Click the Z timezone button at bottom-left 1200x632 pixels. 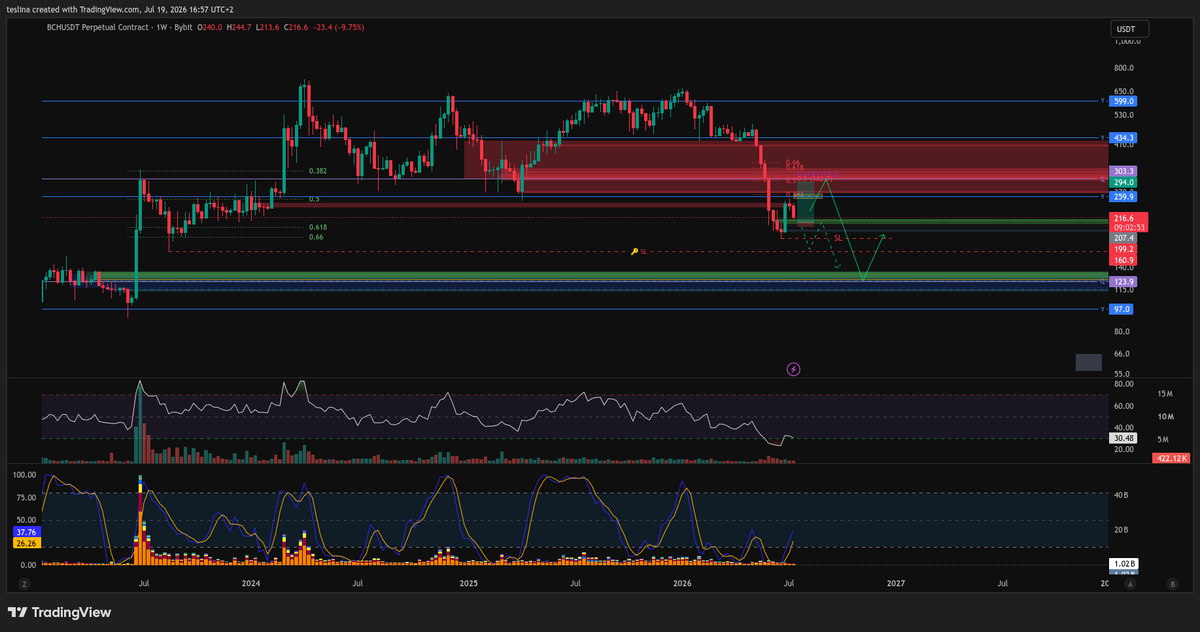[x=25, y=582]
